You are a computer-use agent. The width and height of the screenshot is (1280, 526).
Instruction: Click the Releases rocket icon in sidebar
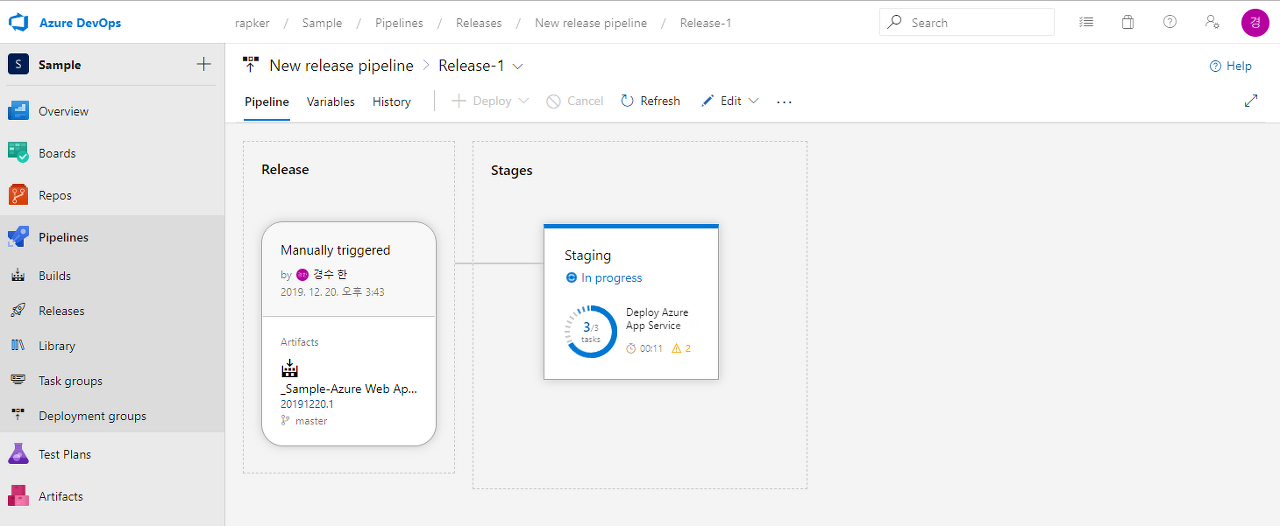click(x=18, y=310)
